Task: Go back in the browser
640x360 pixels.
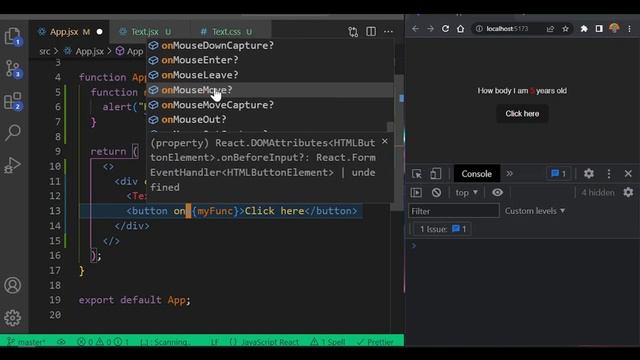Action: click(415, 29)
